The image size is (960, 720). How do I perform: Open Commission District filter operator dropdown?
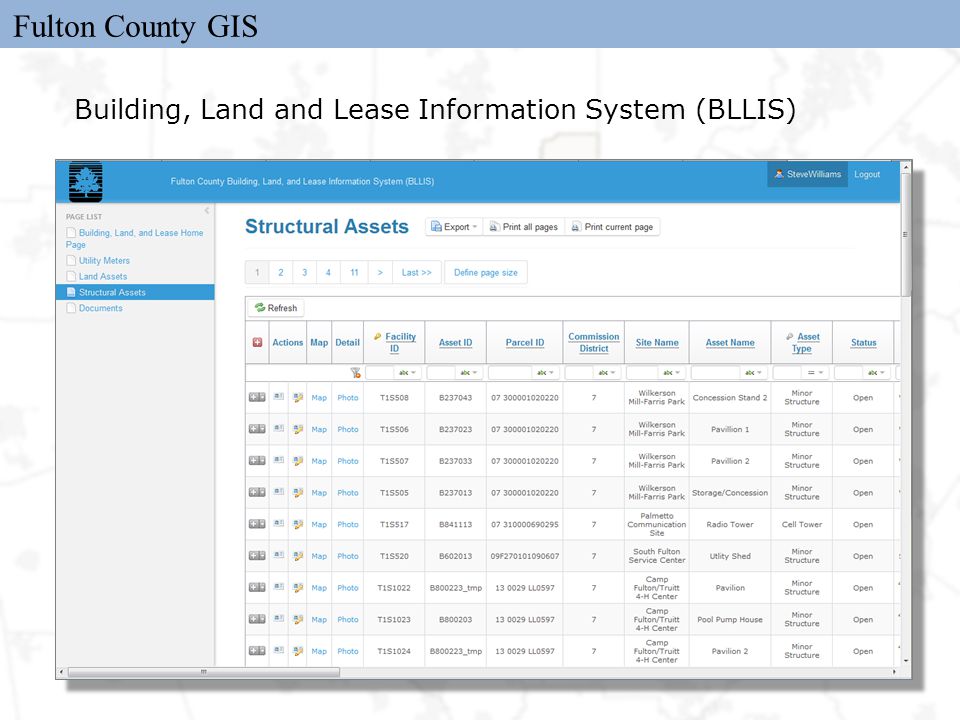coord(607,372)
